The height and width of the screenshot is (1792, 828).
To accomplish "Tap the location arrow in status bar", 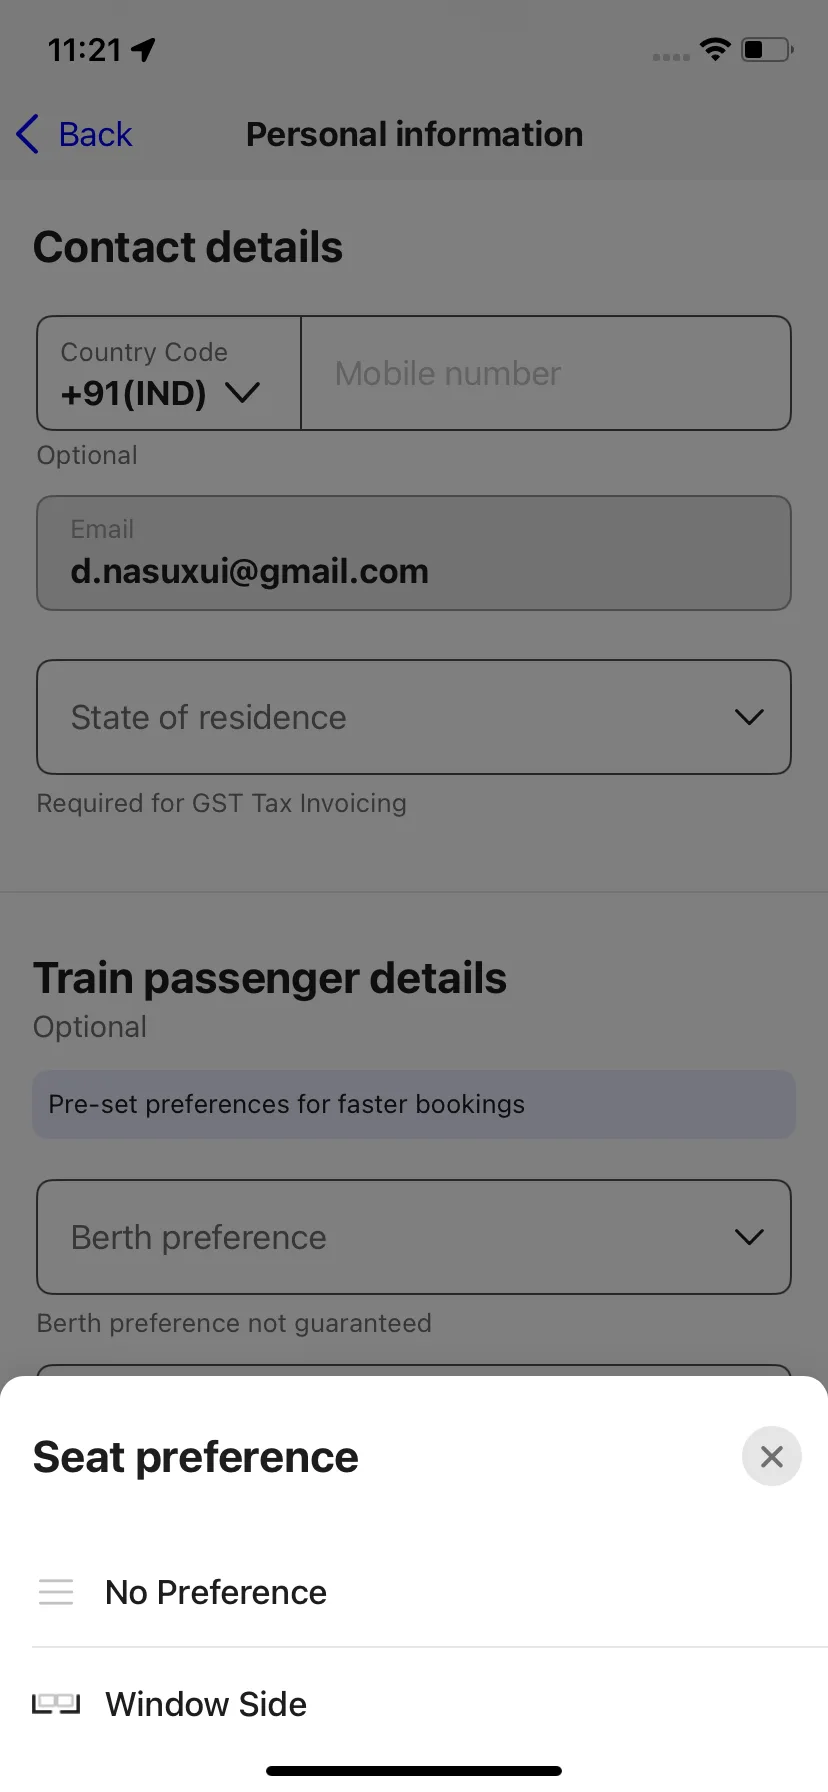I will tap(144, 49).
